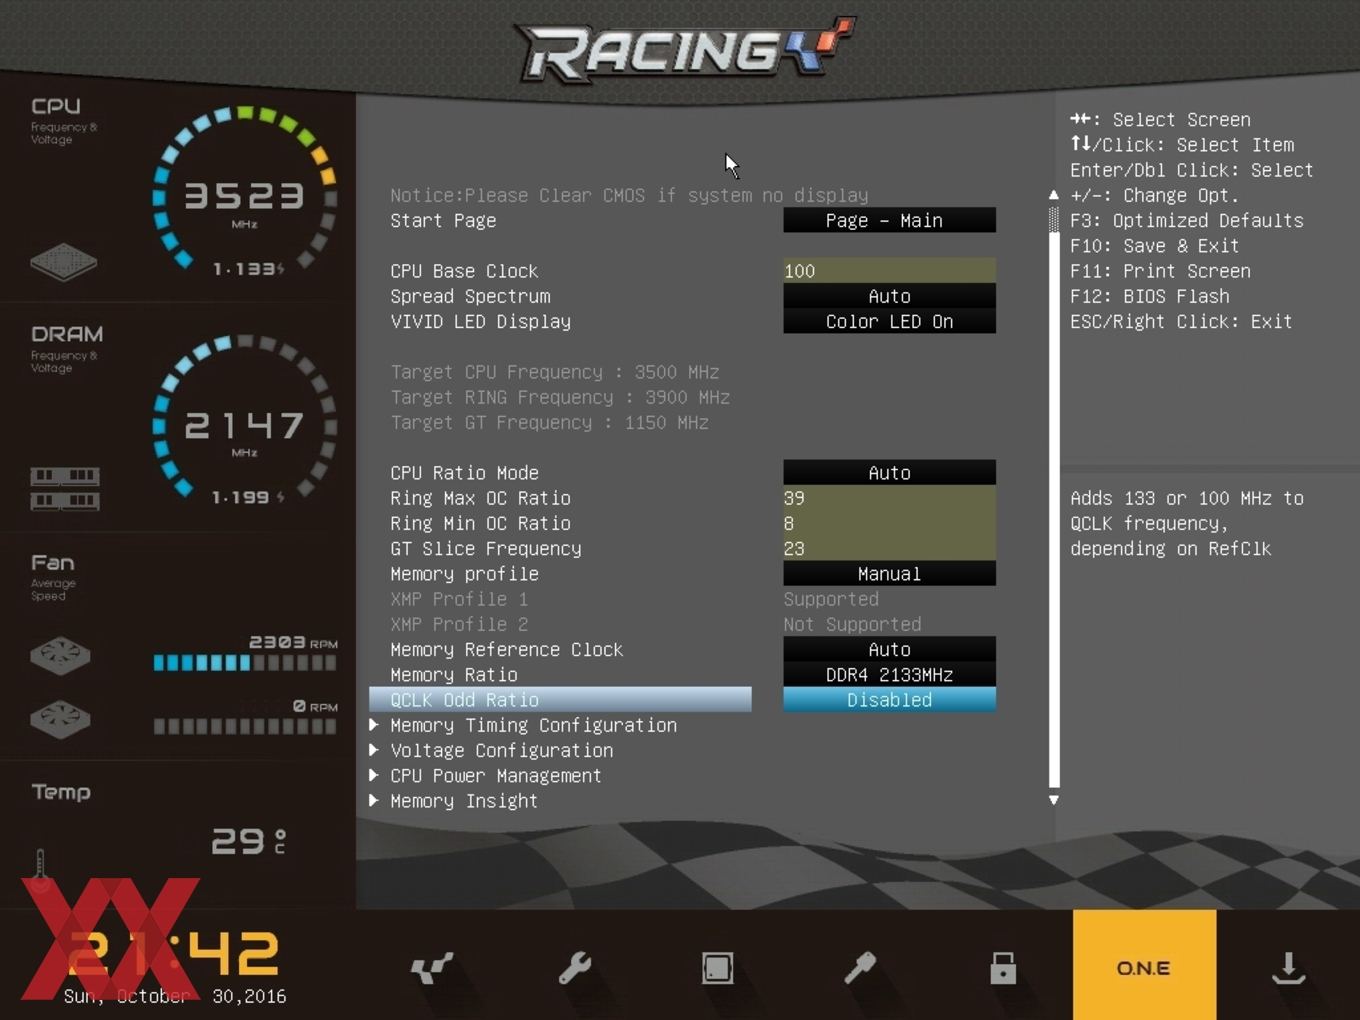The image size is (1360, 1020).
Task: Click the 'F10: Save & Exit' help line
Action: click(x=1155, y=245)
